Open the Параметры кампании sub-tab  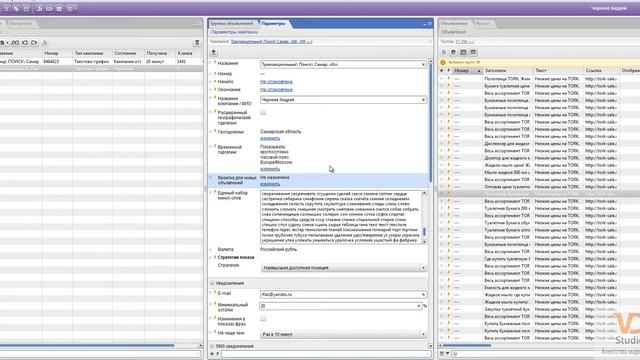click(234, 32)
